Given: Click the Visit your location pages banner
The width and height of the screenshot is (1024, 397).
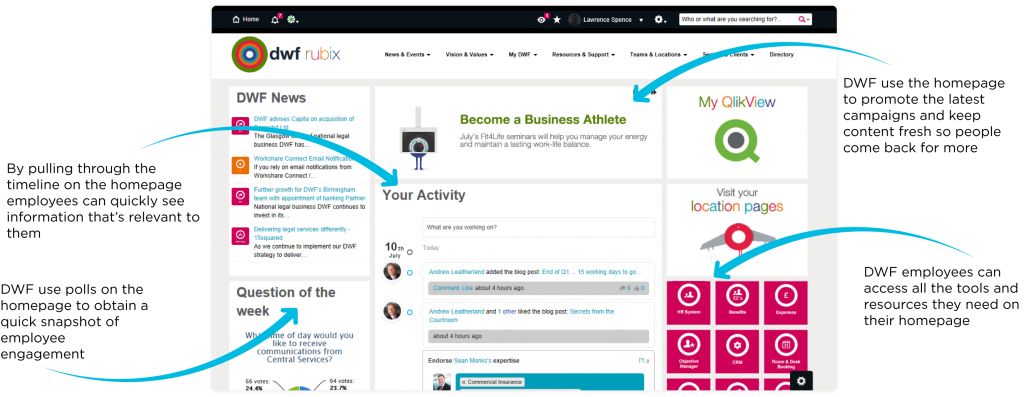Looking at the screenshot, I should [x=737, y=229].
